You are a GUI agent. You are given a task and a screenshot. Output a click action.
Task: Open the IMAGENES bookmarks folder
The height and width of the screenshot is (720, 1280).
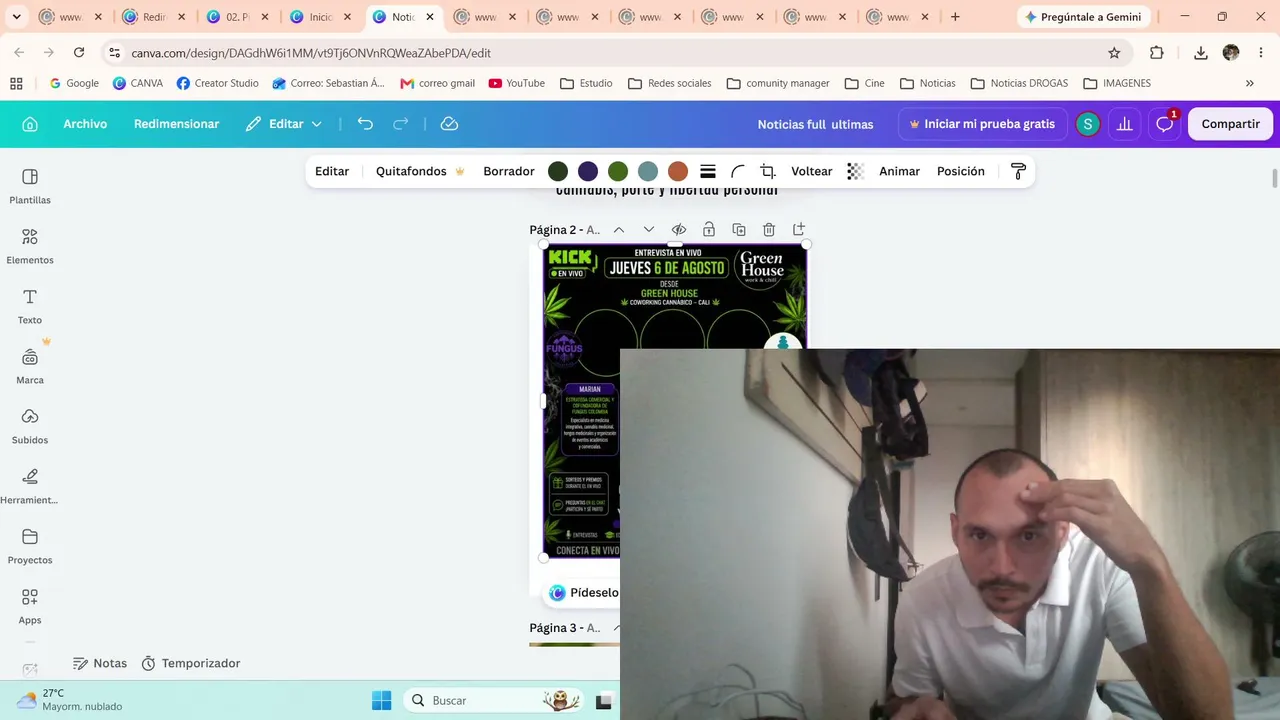coord(1117,83)
